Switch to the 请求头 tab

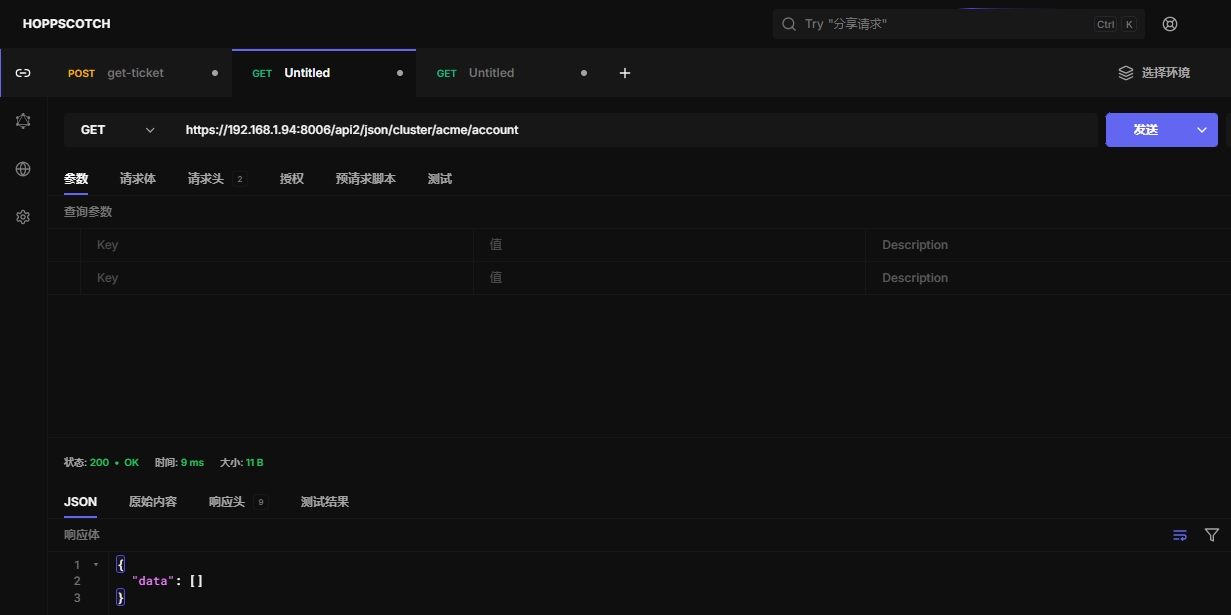[x=206, y=179]
